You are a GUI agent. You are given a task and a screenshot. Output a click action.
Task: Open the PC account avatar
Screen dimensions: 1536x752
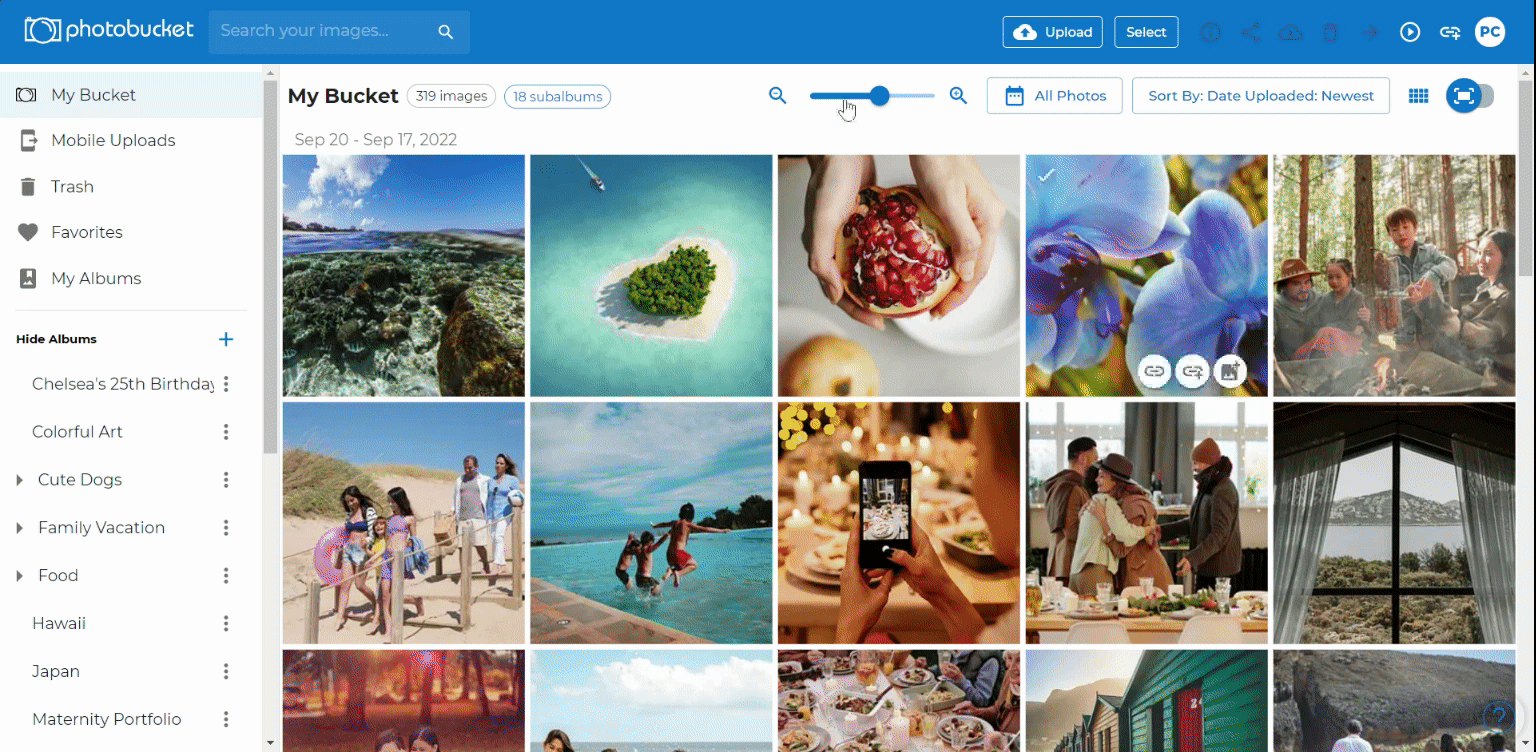coord(1490,32)
